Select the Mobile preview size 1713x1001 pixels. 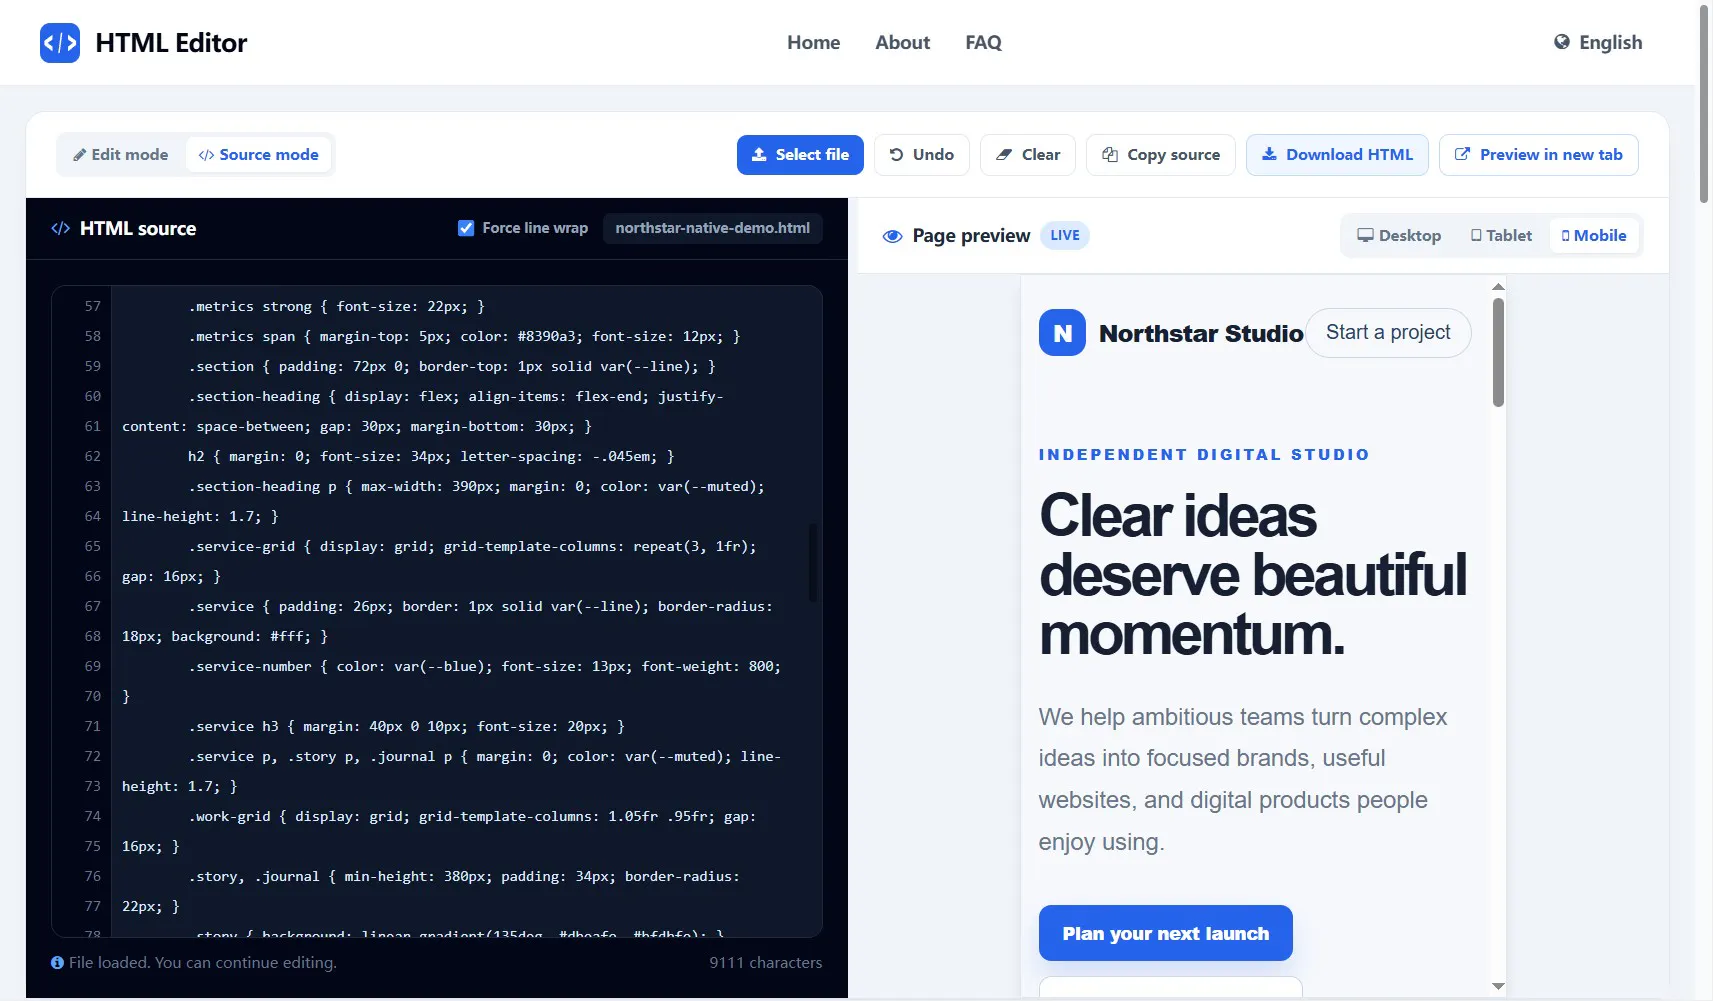pyautogui.click(x=1594, y=236)
